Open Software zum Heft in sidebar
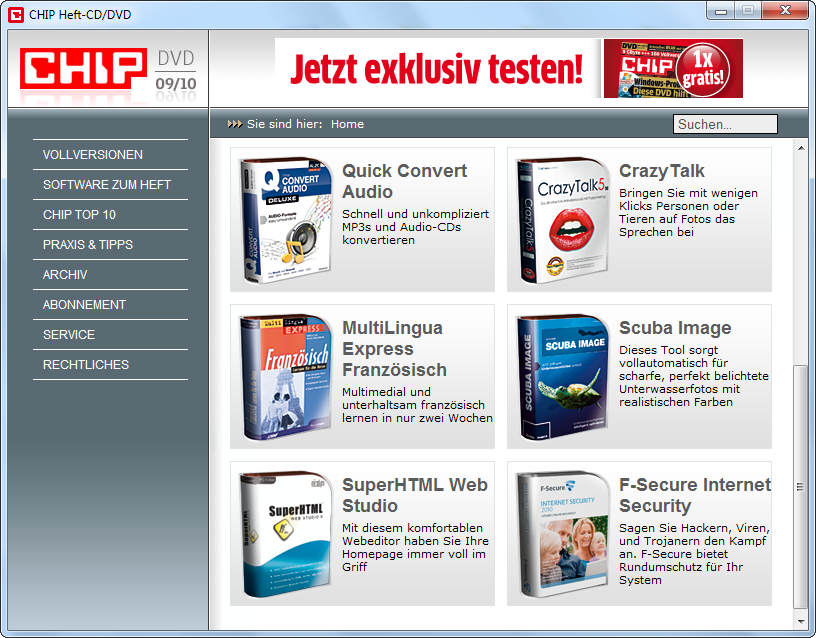The image size is (816, 638). 107,185
